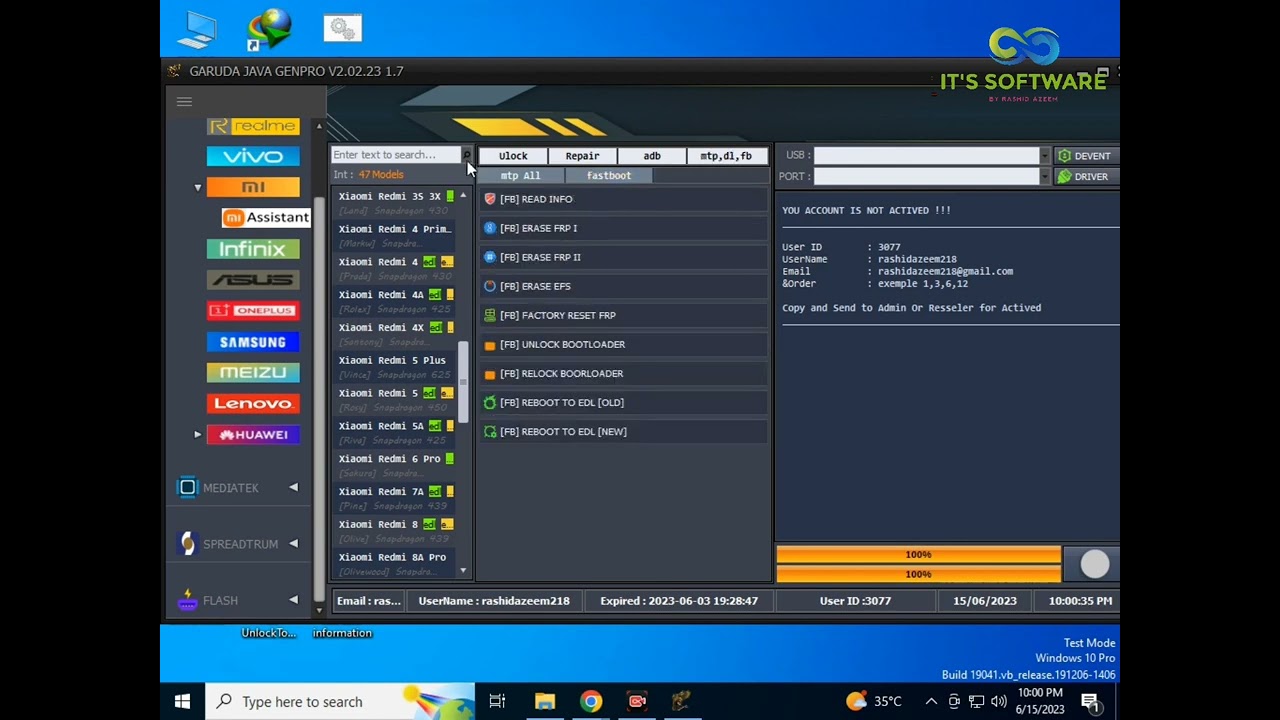Open the PORT dropdown

click(x=1044, y=176)
